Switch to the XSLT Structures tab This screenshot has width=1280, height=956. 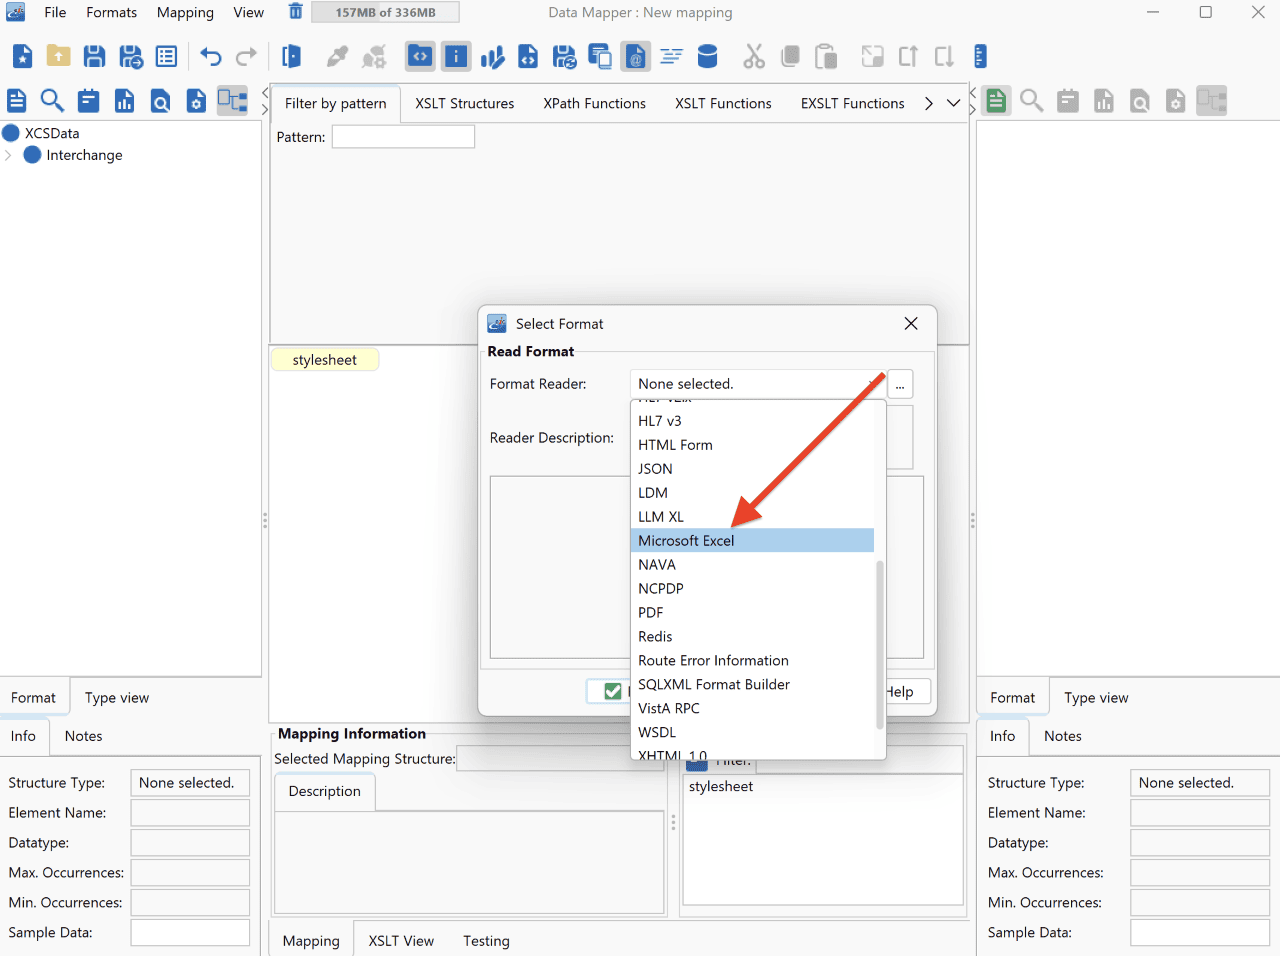465,103
